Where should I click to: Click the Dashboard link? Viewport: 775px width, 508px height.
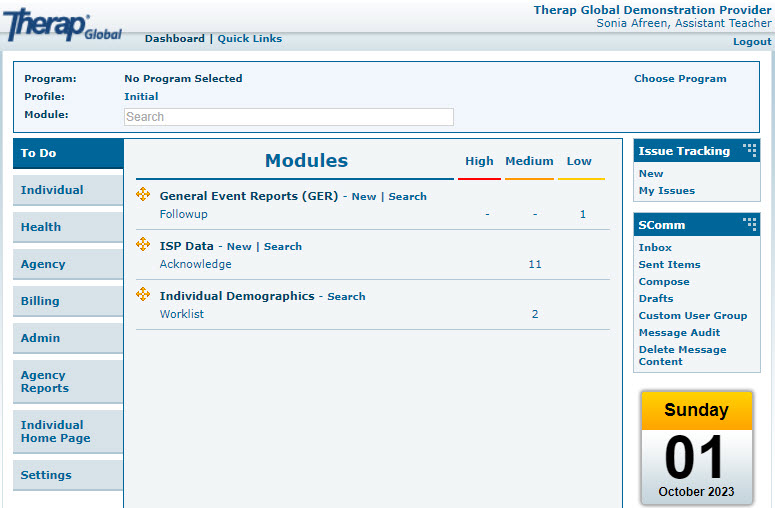[174, 39]
